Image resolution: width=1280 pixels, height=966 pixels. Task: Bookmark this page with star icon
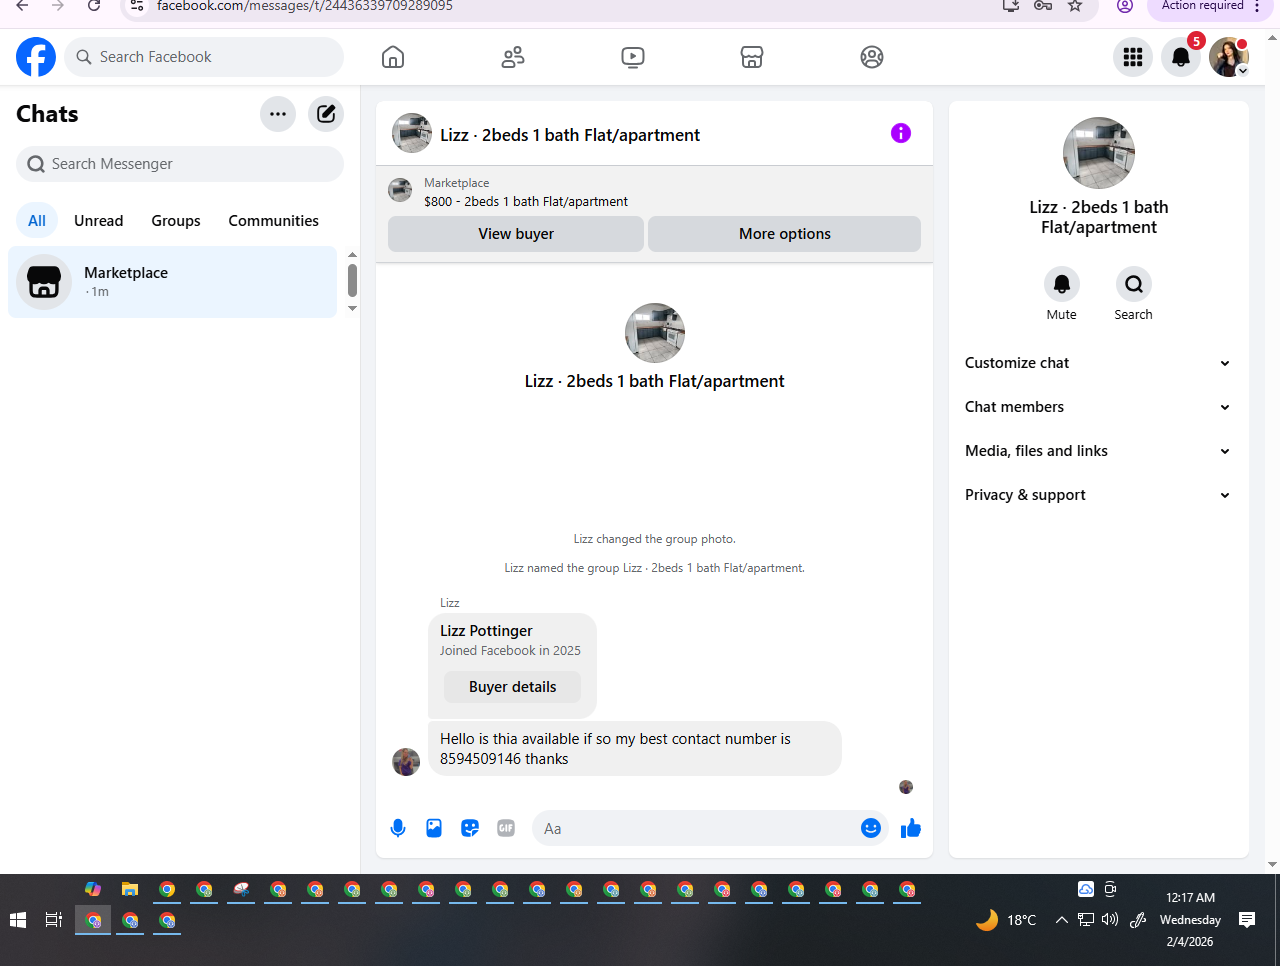1075,5
